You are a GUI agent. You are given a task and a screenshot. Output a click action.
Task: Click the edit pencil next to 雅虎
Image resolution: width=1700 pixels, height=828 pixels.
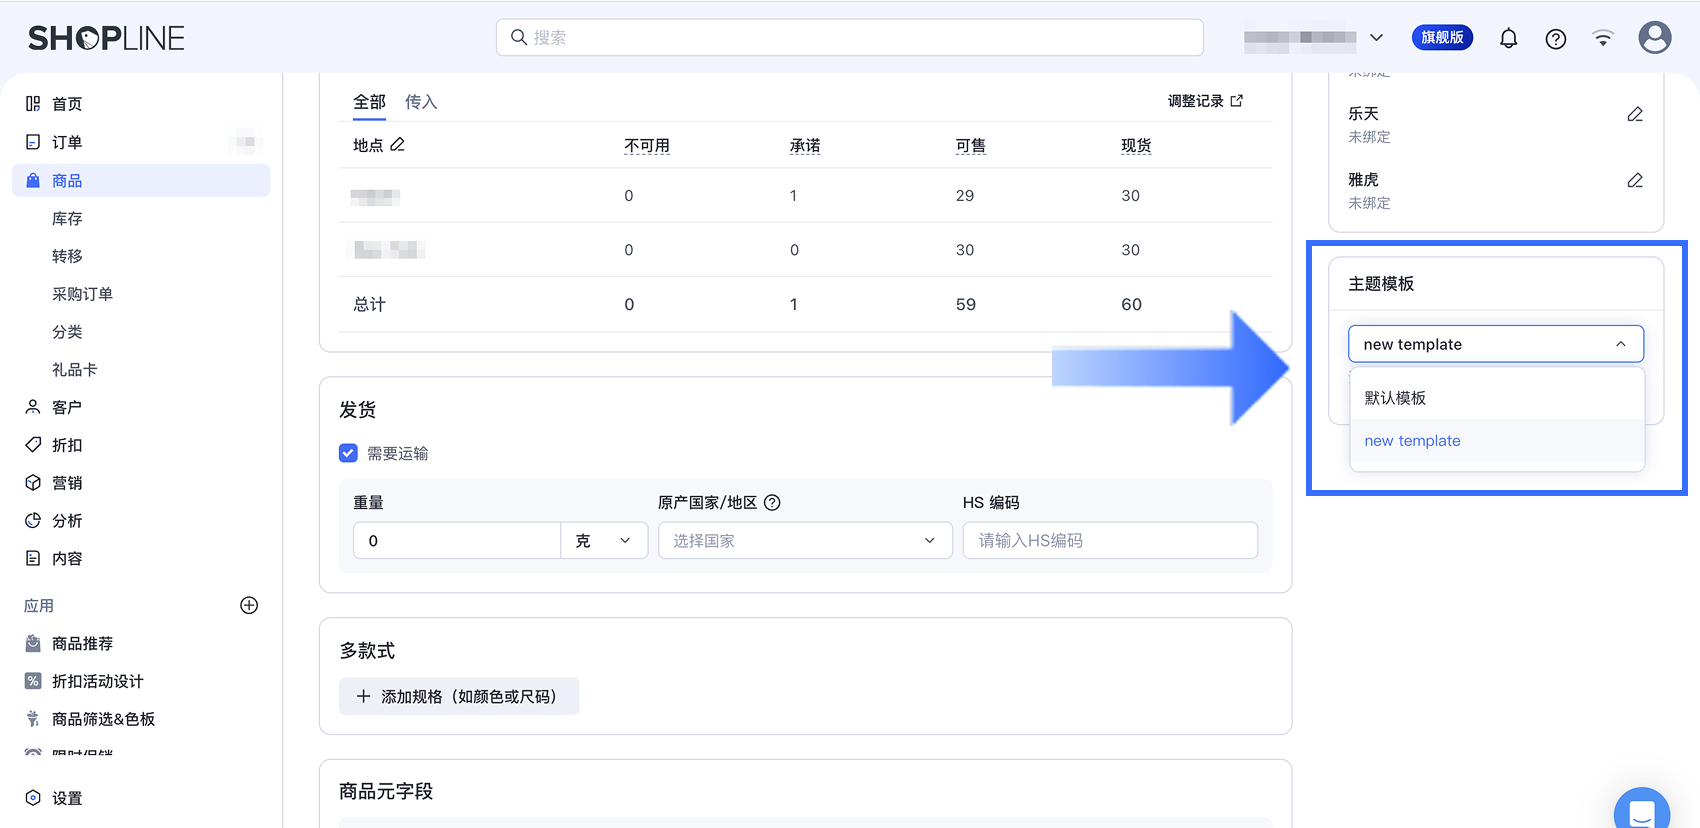click(x=1635, y=180)
